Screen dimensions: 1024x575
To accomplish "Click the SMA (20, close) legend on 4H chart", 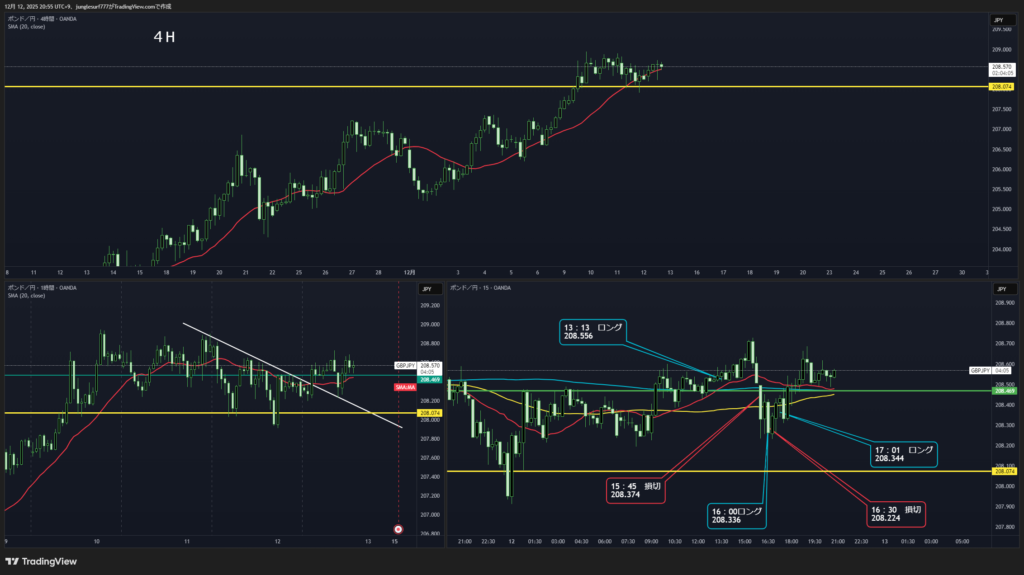I will pyautogui.click(x=27, y=27).
